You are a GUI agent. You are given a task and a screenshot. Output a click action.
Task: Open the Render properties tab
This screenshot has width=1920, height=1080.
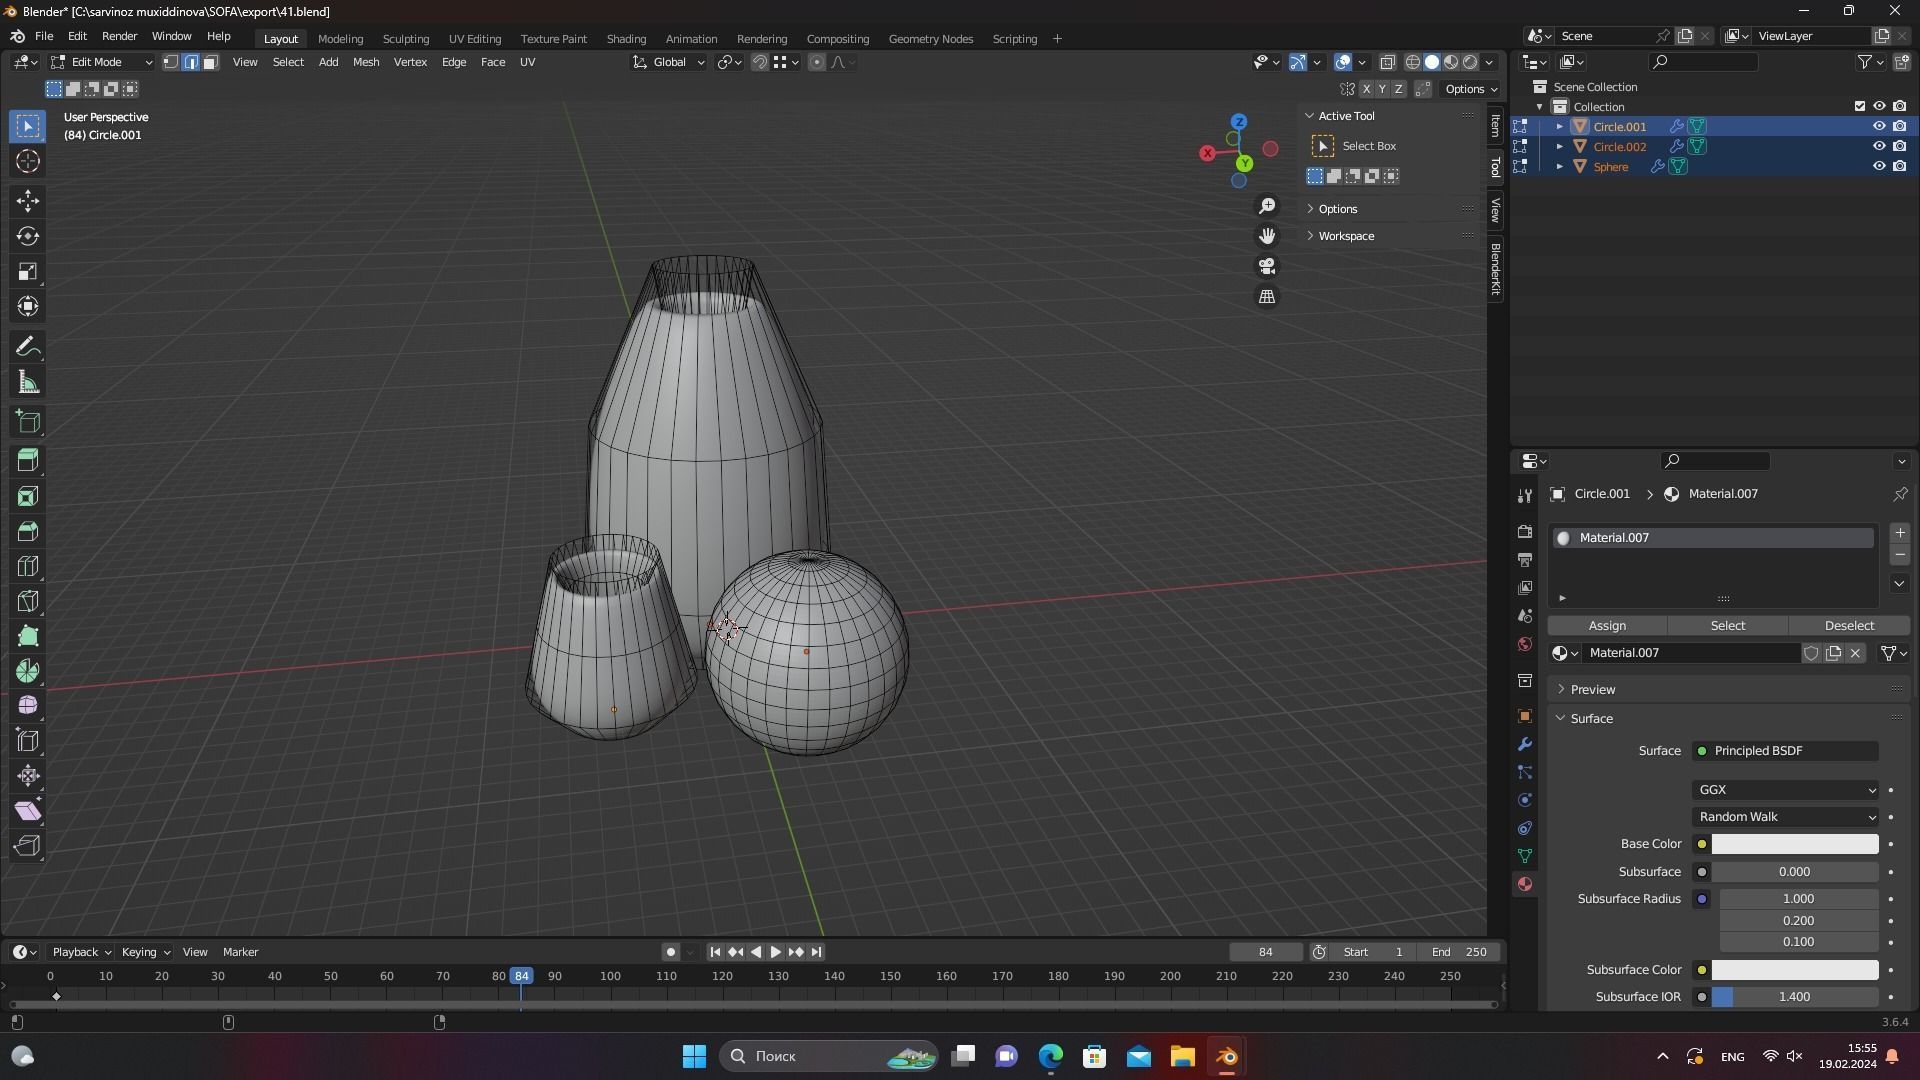(1525, 532)
